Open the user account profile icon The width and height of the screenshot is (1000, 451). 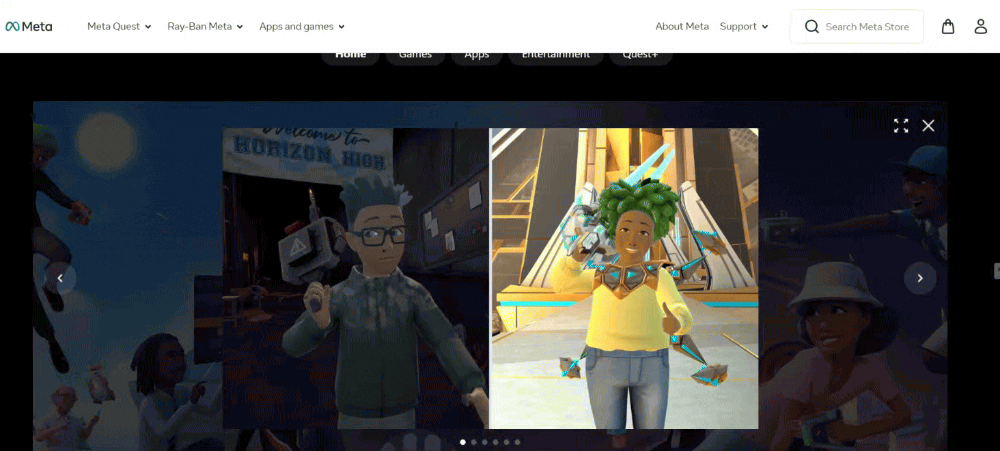981,26
